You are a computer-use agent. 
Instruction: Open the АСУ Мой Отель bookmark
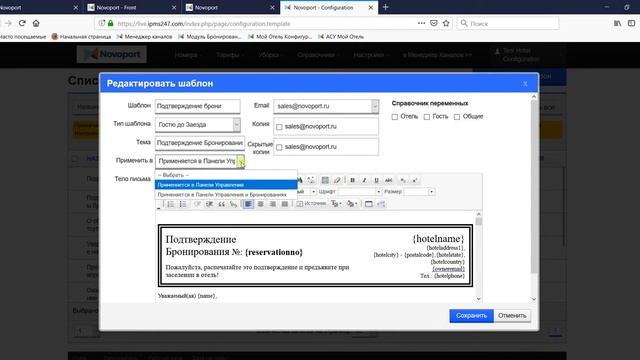point(341,36)
